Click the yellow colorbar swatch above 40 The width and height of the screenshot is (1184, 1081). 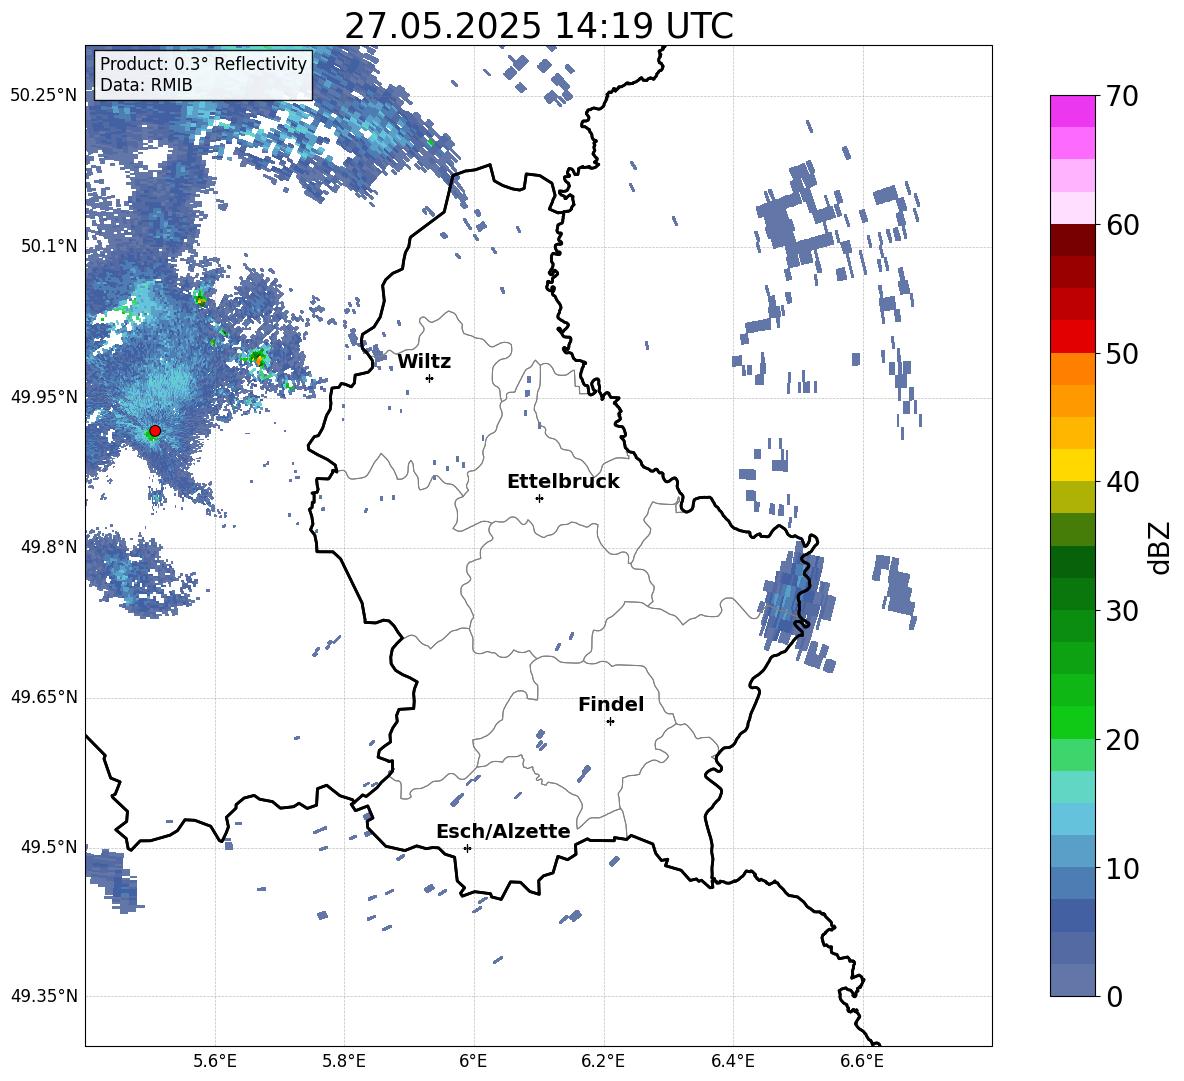tap(1072, 465)
